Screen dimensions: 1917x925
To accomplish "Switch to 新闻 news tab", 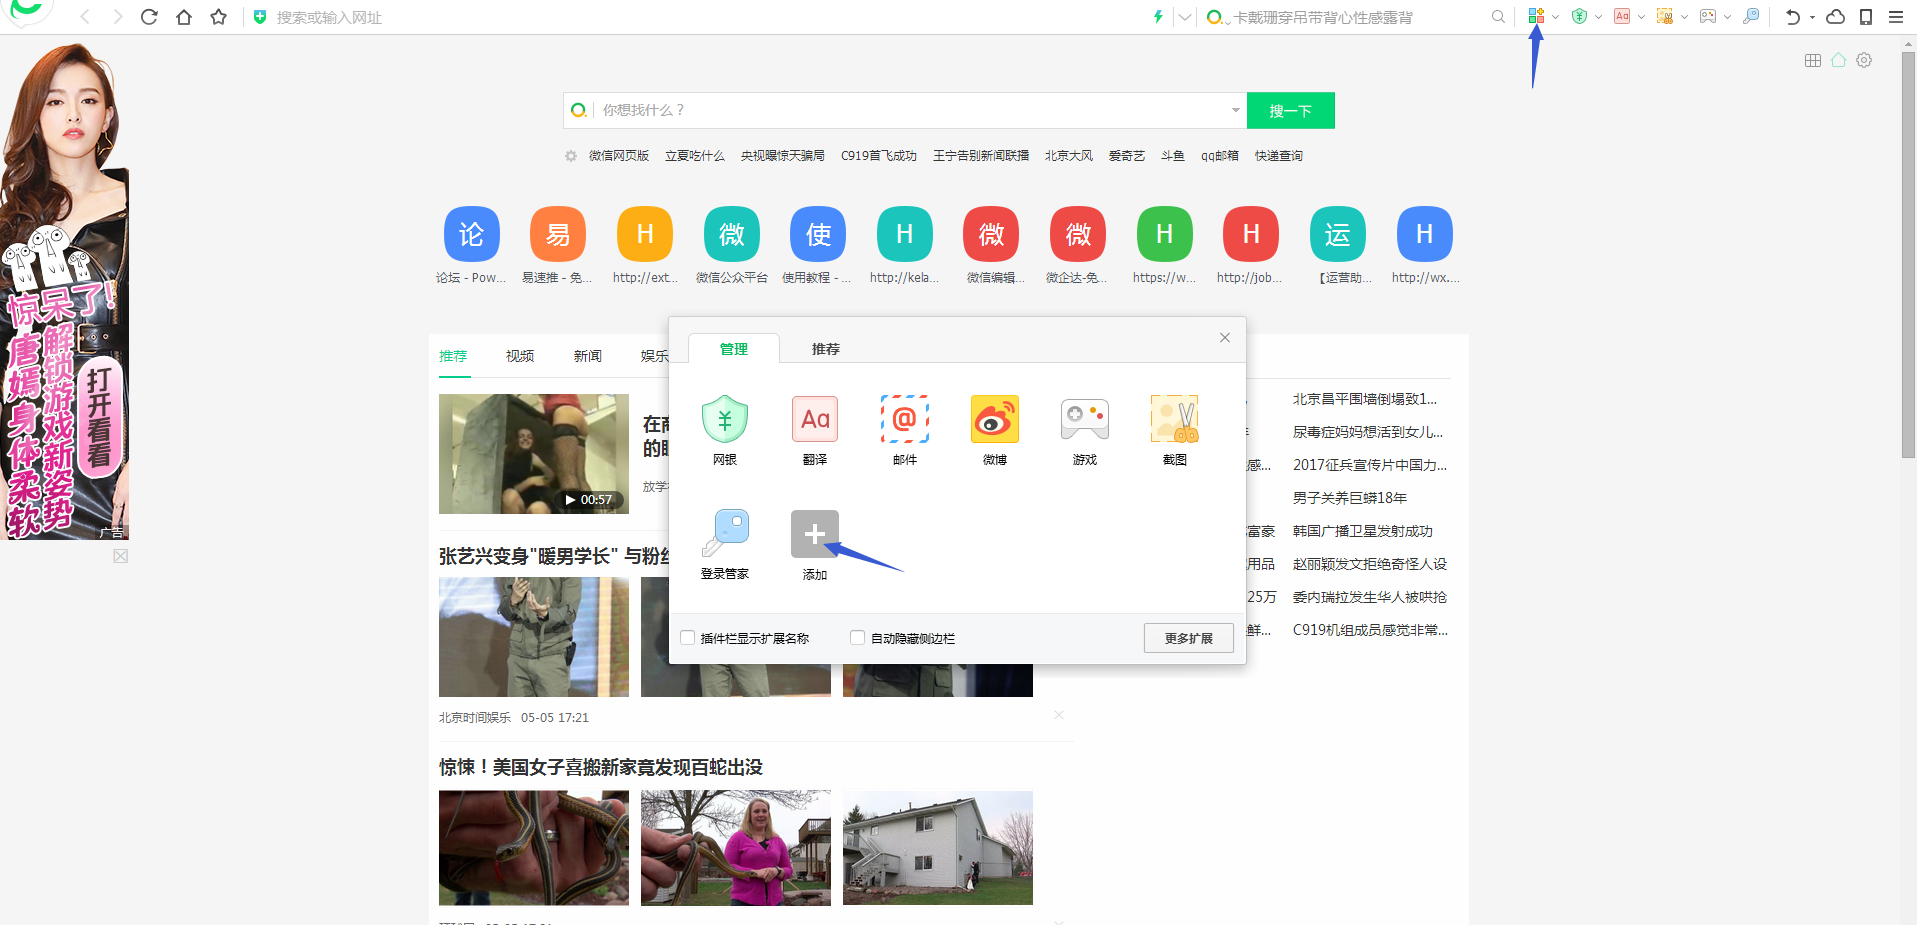I will click(x=588, y=356).
